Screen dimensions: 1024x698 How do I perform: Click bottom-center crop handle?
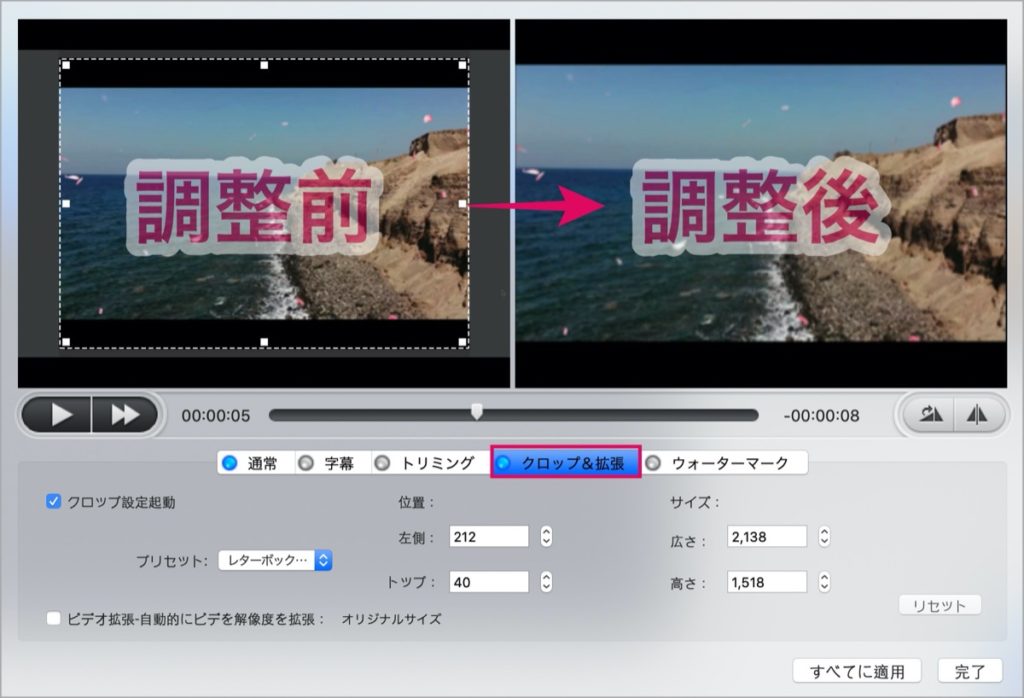click(x=264, y=341)
